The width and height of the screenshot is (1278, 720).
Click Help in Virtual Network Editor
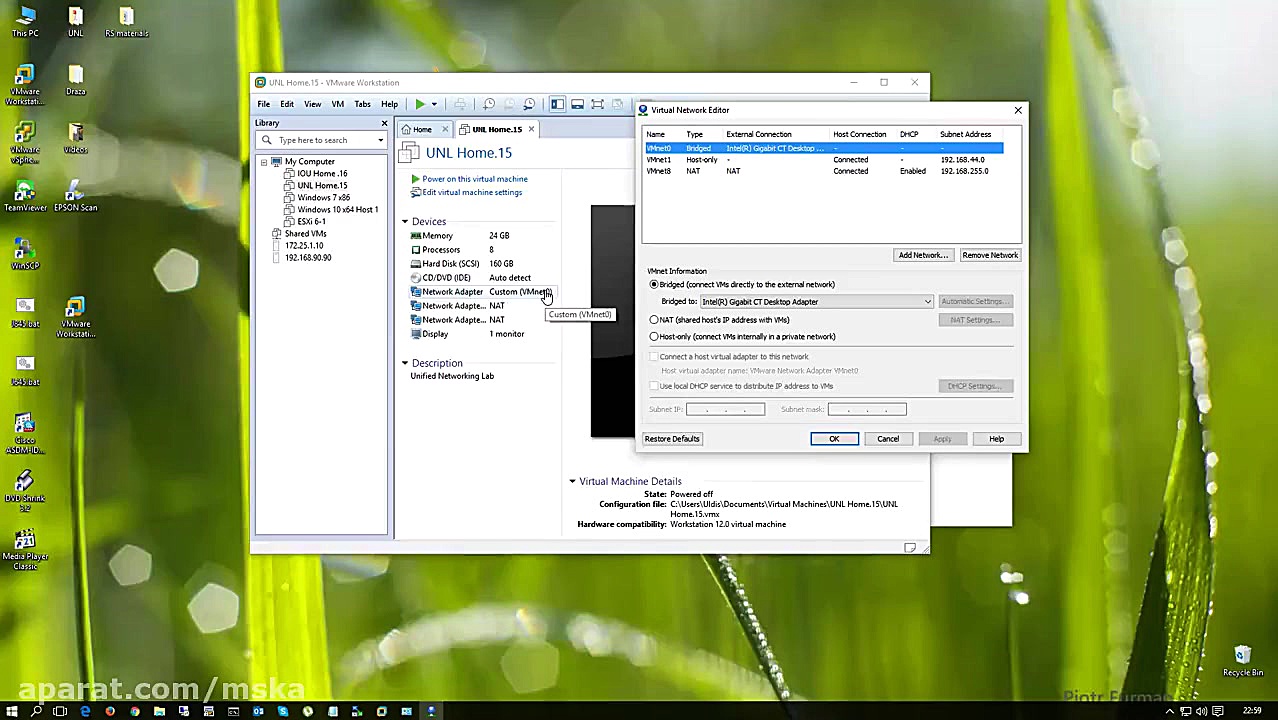click(996, 439)
